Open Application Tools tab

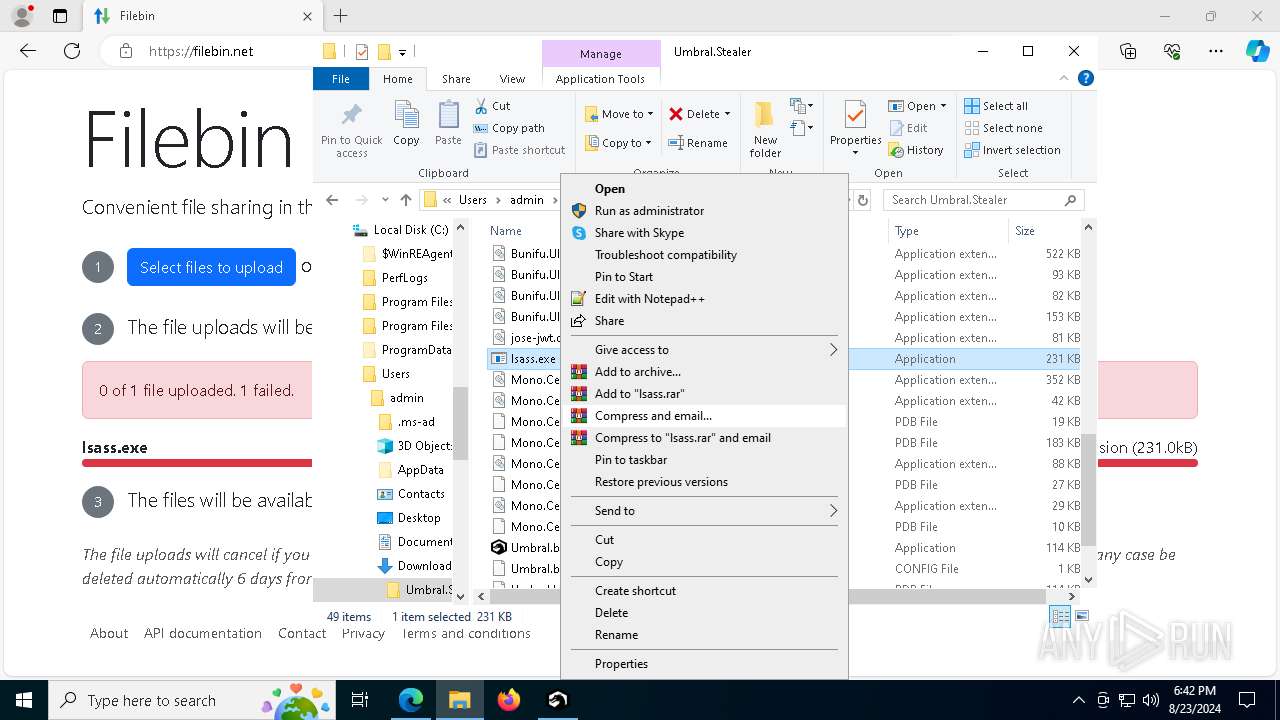pyautogui.click(x=600, y=79)
